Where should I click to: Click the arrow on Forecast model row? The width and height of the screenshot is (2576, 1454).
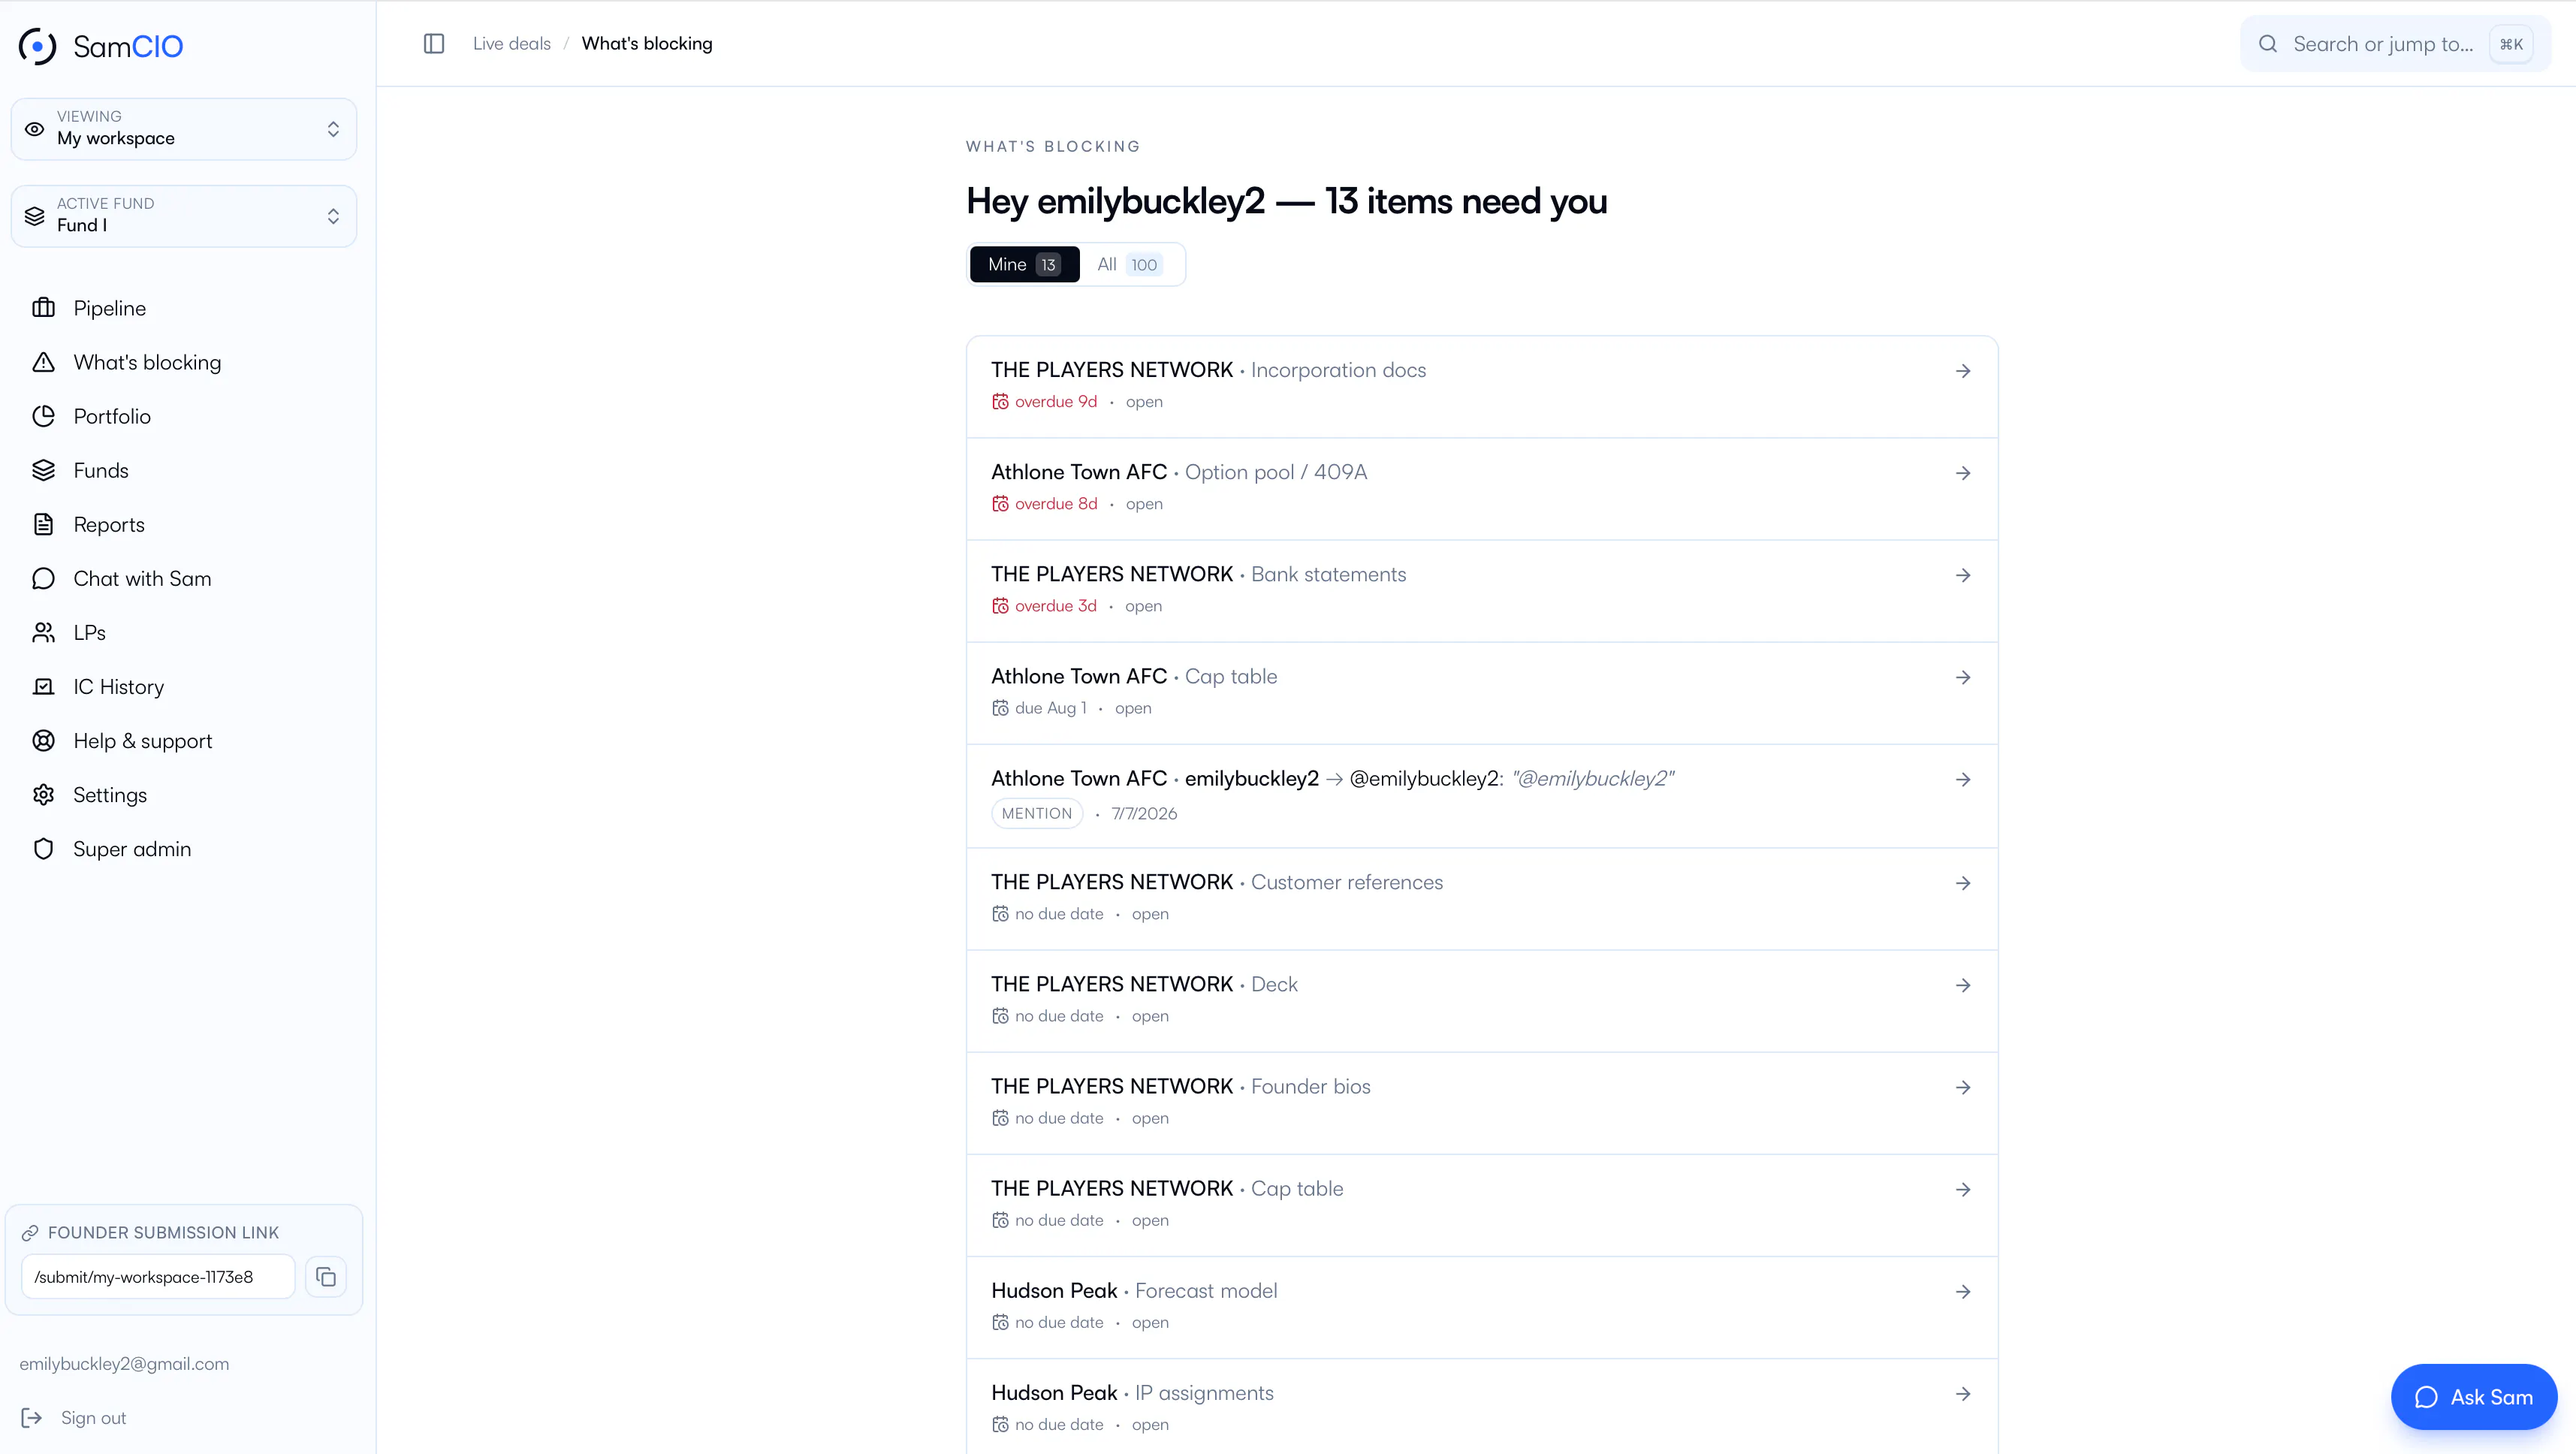click(1963, 1291)
